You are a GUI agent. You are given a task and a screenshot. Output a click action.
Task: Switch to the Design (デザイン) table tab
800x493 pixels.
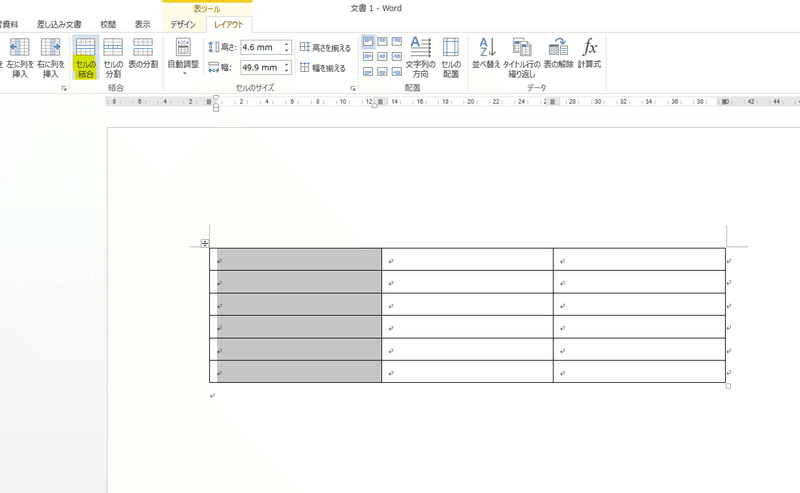coord(183,24)
